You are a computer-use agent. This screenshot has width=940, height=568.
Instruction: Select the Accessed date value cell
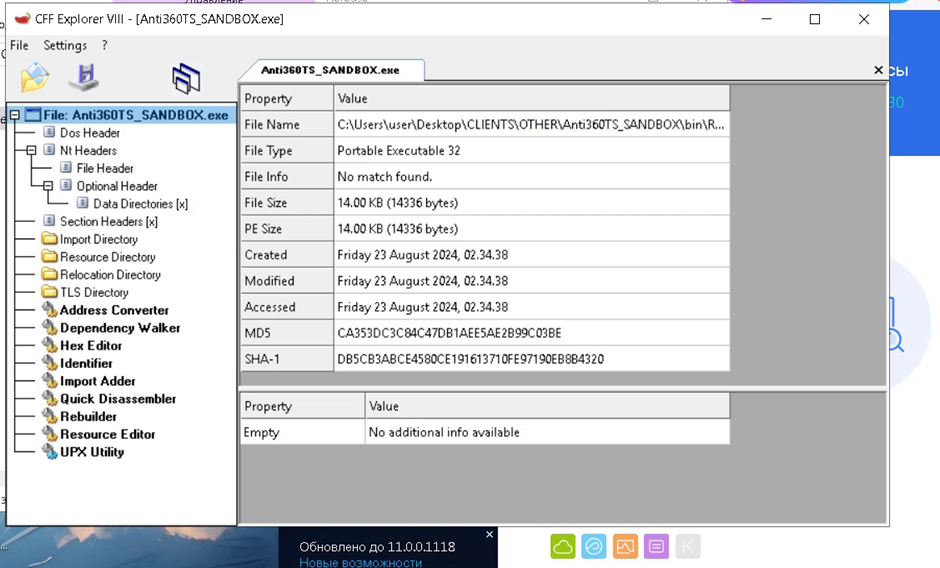[532, 306]
